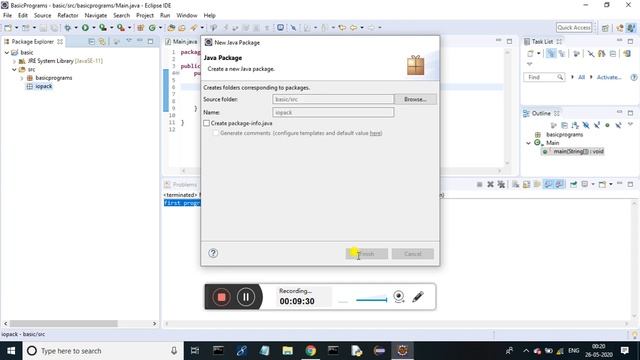Click the Run button in Eclipse toolbar
The width and height of the screenshot is (640, 360).
point(85,27)
